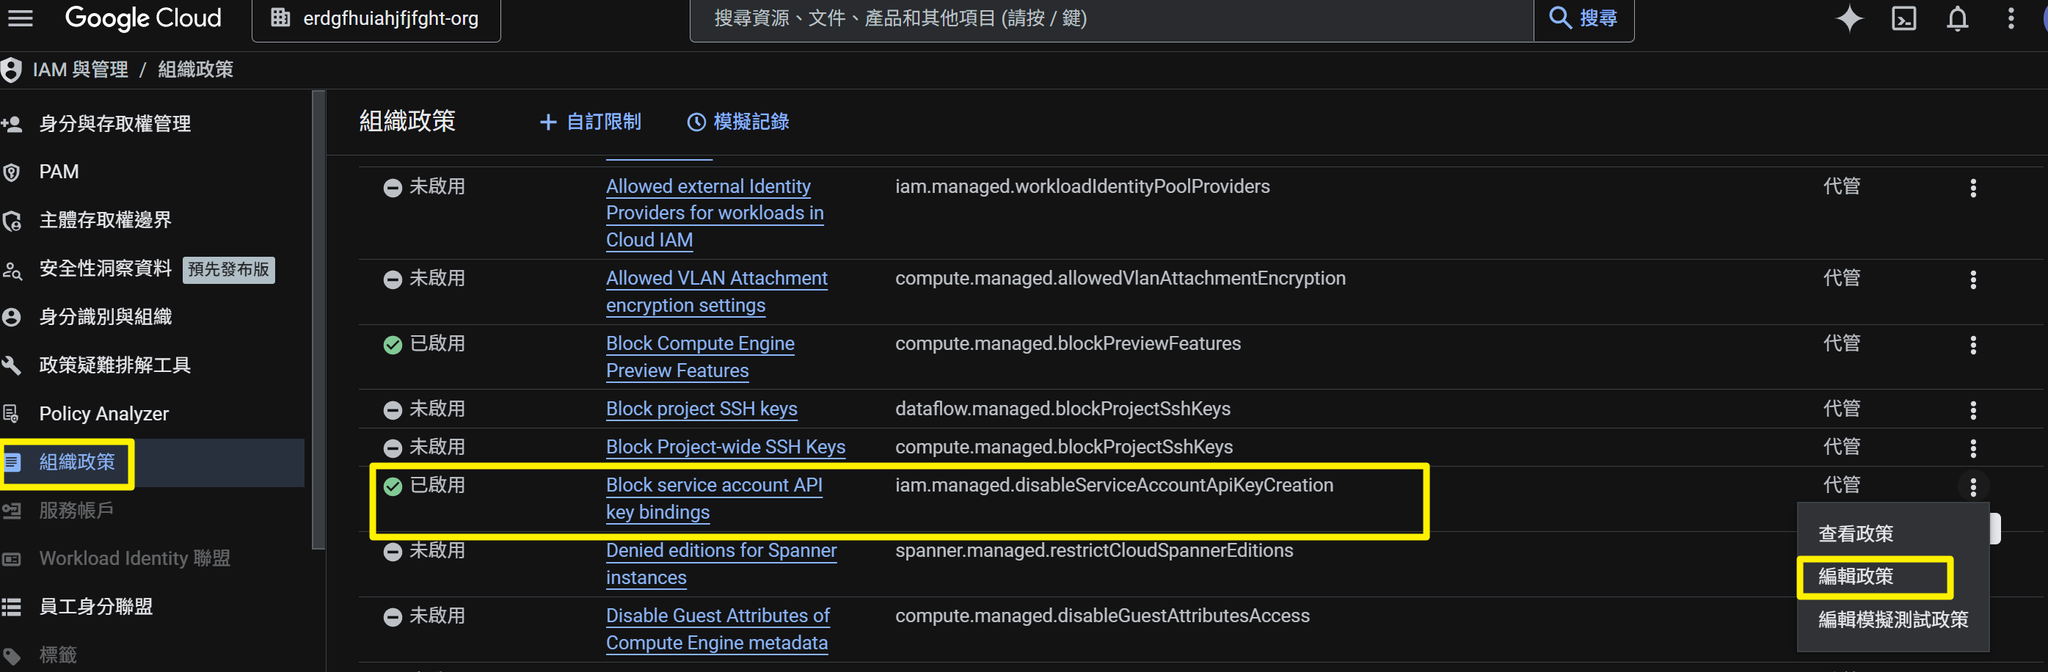Image resolution: width=2048 pixels, height=672 pixels.
Task: Click 自訂限制 add button
Action: (x=590, y=122)
